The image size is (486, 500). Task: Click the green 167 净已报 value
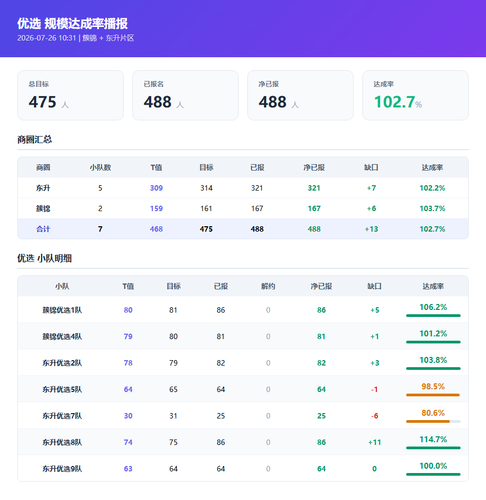[314, 209]
